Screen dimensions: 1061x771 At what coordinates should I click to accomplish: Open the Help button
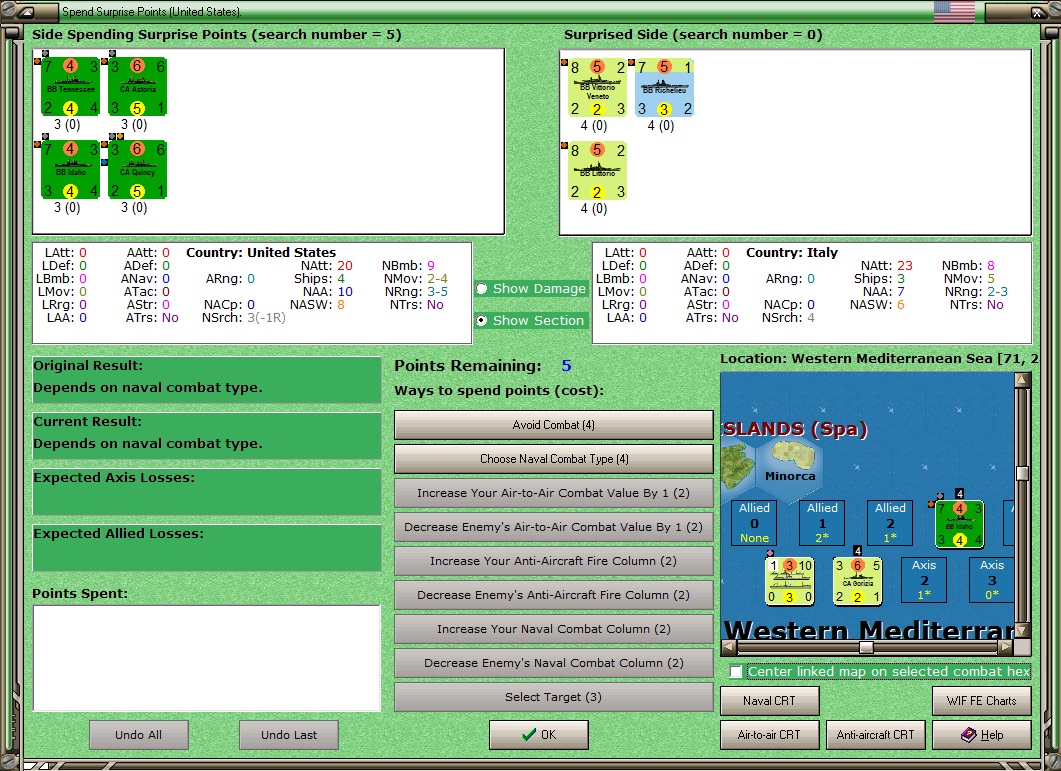tap(982, 735)
